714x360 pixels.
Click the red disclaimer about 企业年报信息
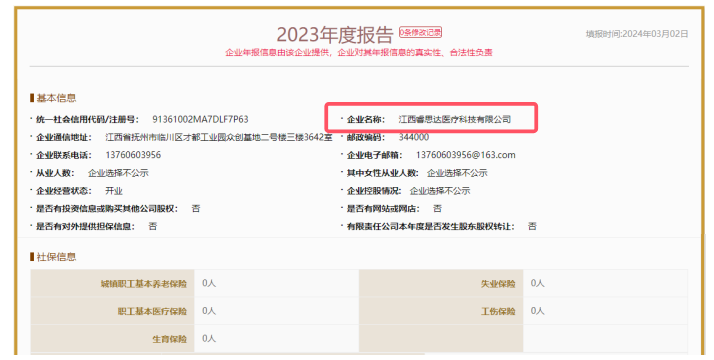[359, 52]
